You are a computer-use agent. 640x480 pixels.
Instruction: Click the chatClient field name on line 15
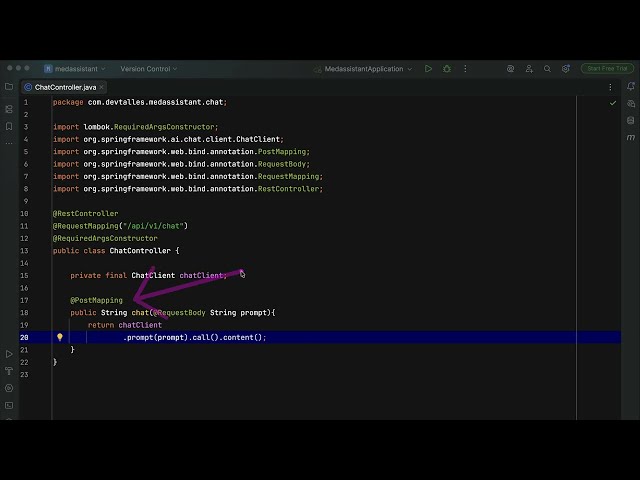tap(201, 276)
